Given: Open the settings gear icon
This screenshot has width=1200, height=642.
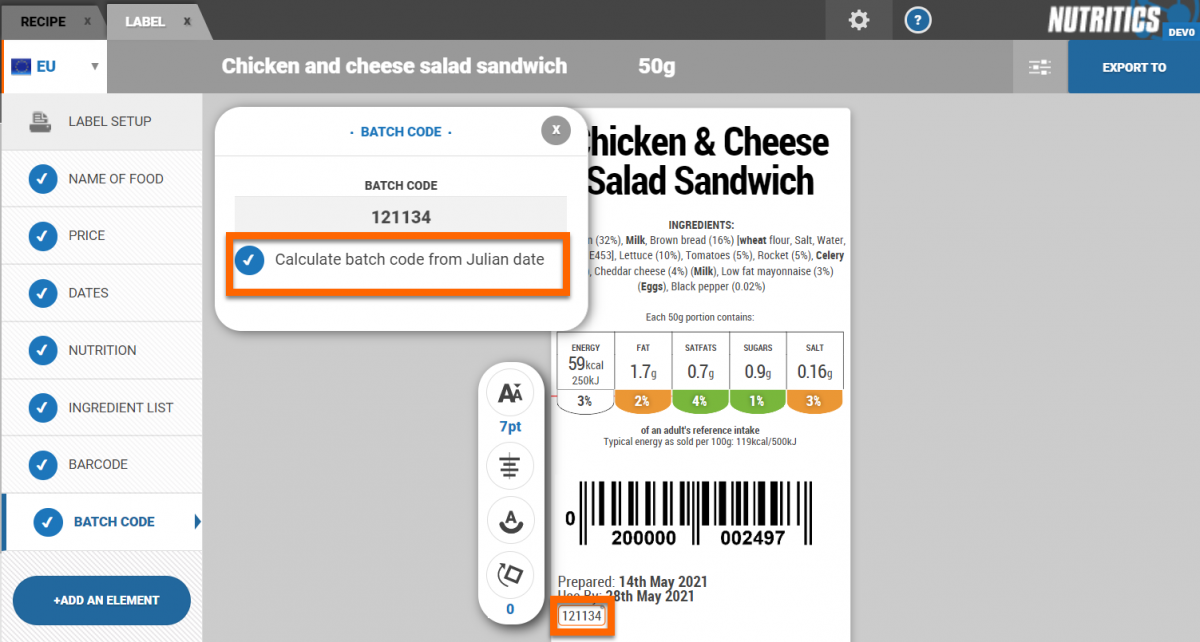Looking at the screenshot, I should tap(859, 20).
